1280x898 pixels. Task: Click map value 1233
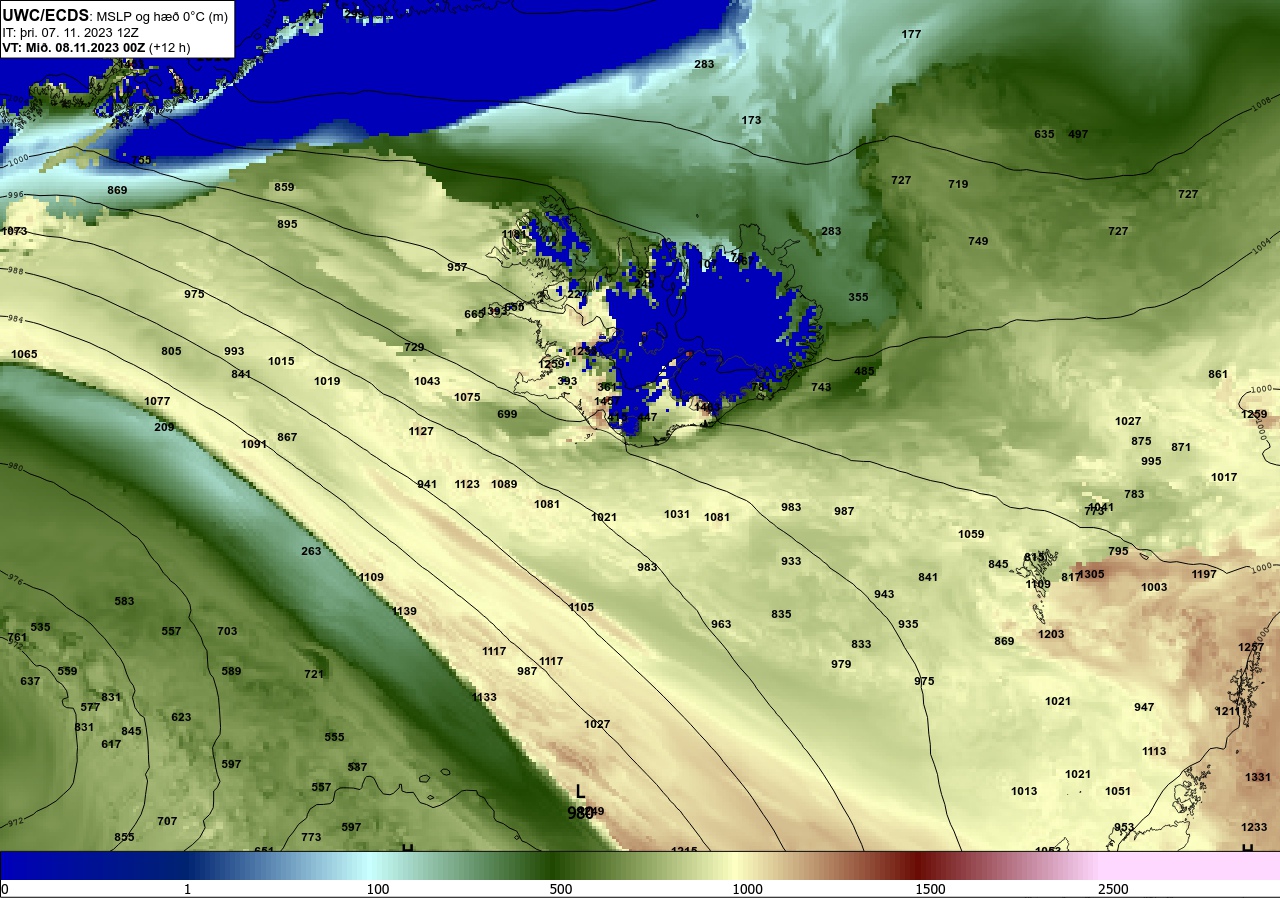(1254, 827)
